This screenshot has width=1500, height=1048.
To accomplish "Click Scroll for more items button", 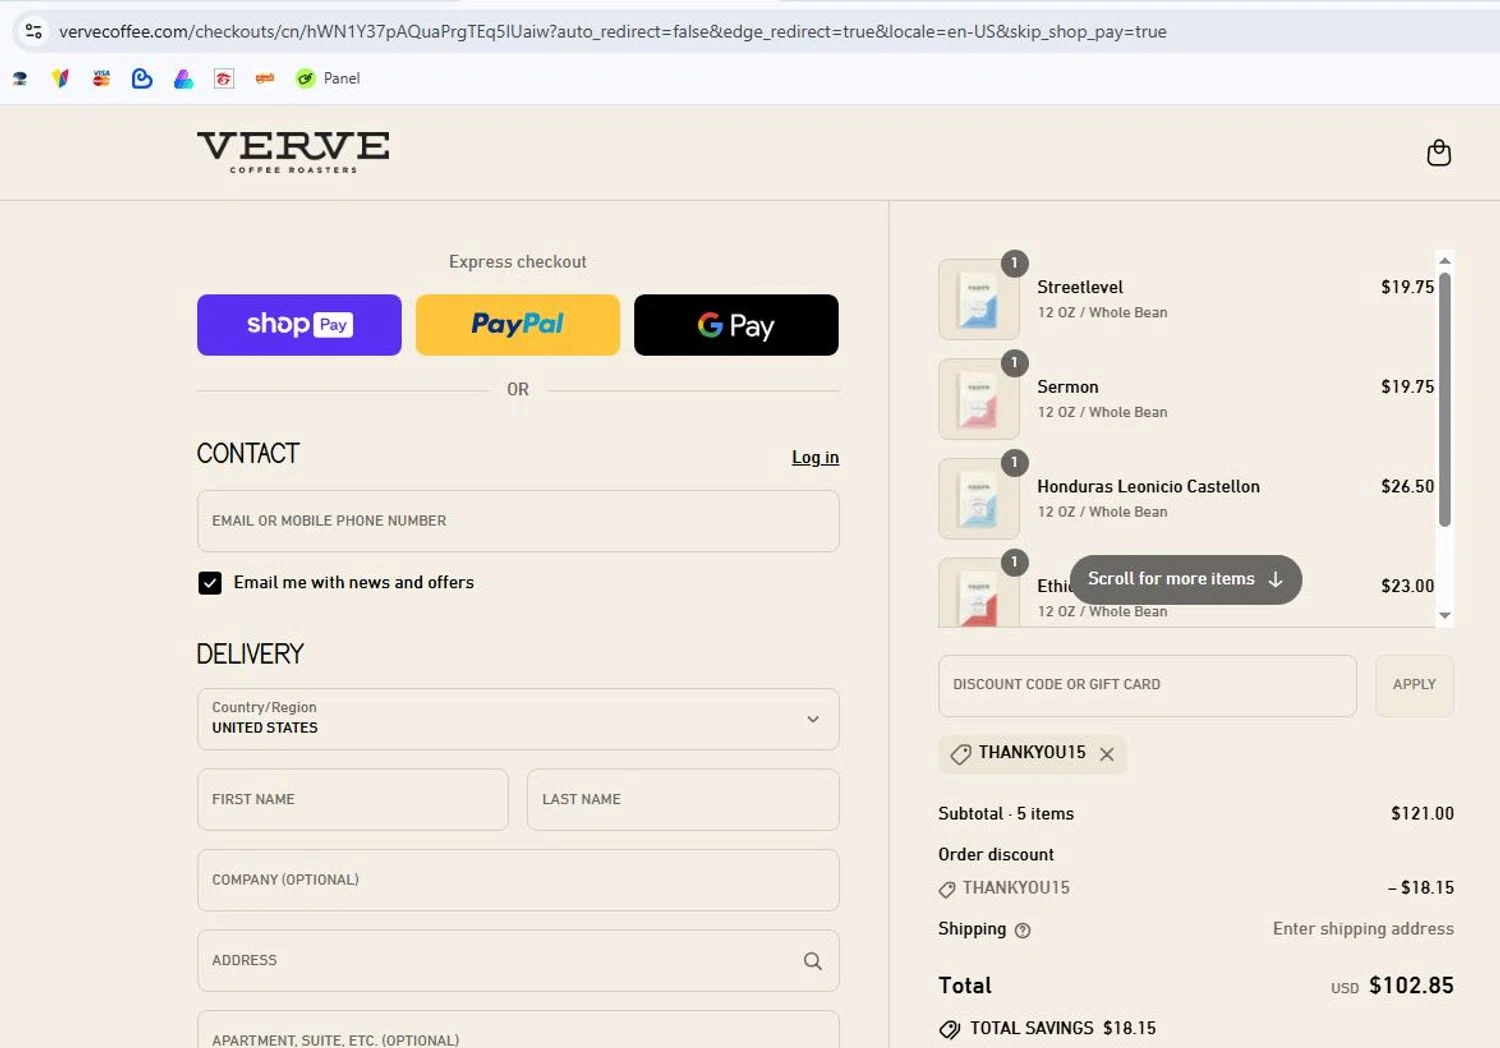I will tap(1185, 579).
